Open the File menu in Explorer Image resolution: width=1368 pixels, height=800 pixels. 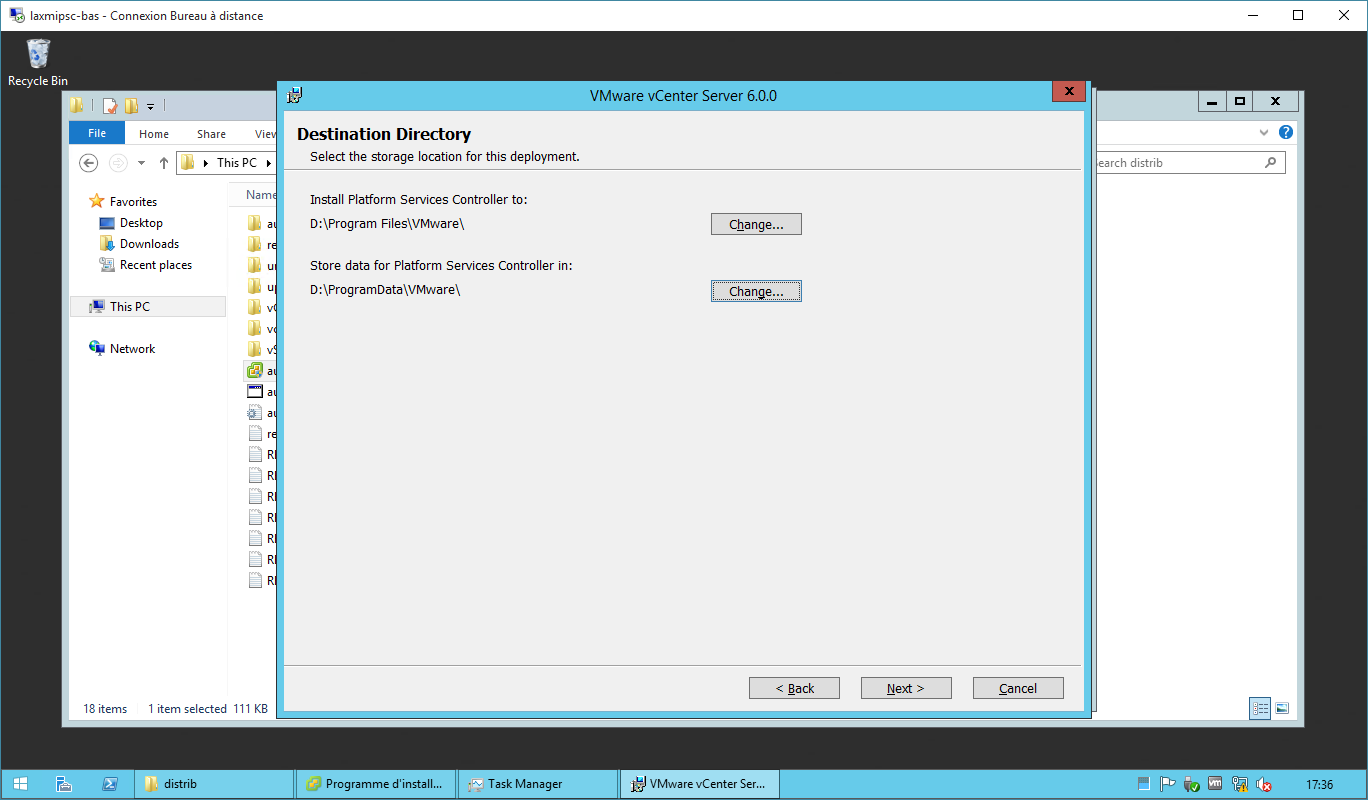[x=97, y=133]
